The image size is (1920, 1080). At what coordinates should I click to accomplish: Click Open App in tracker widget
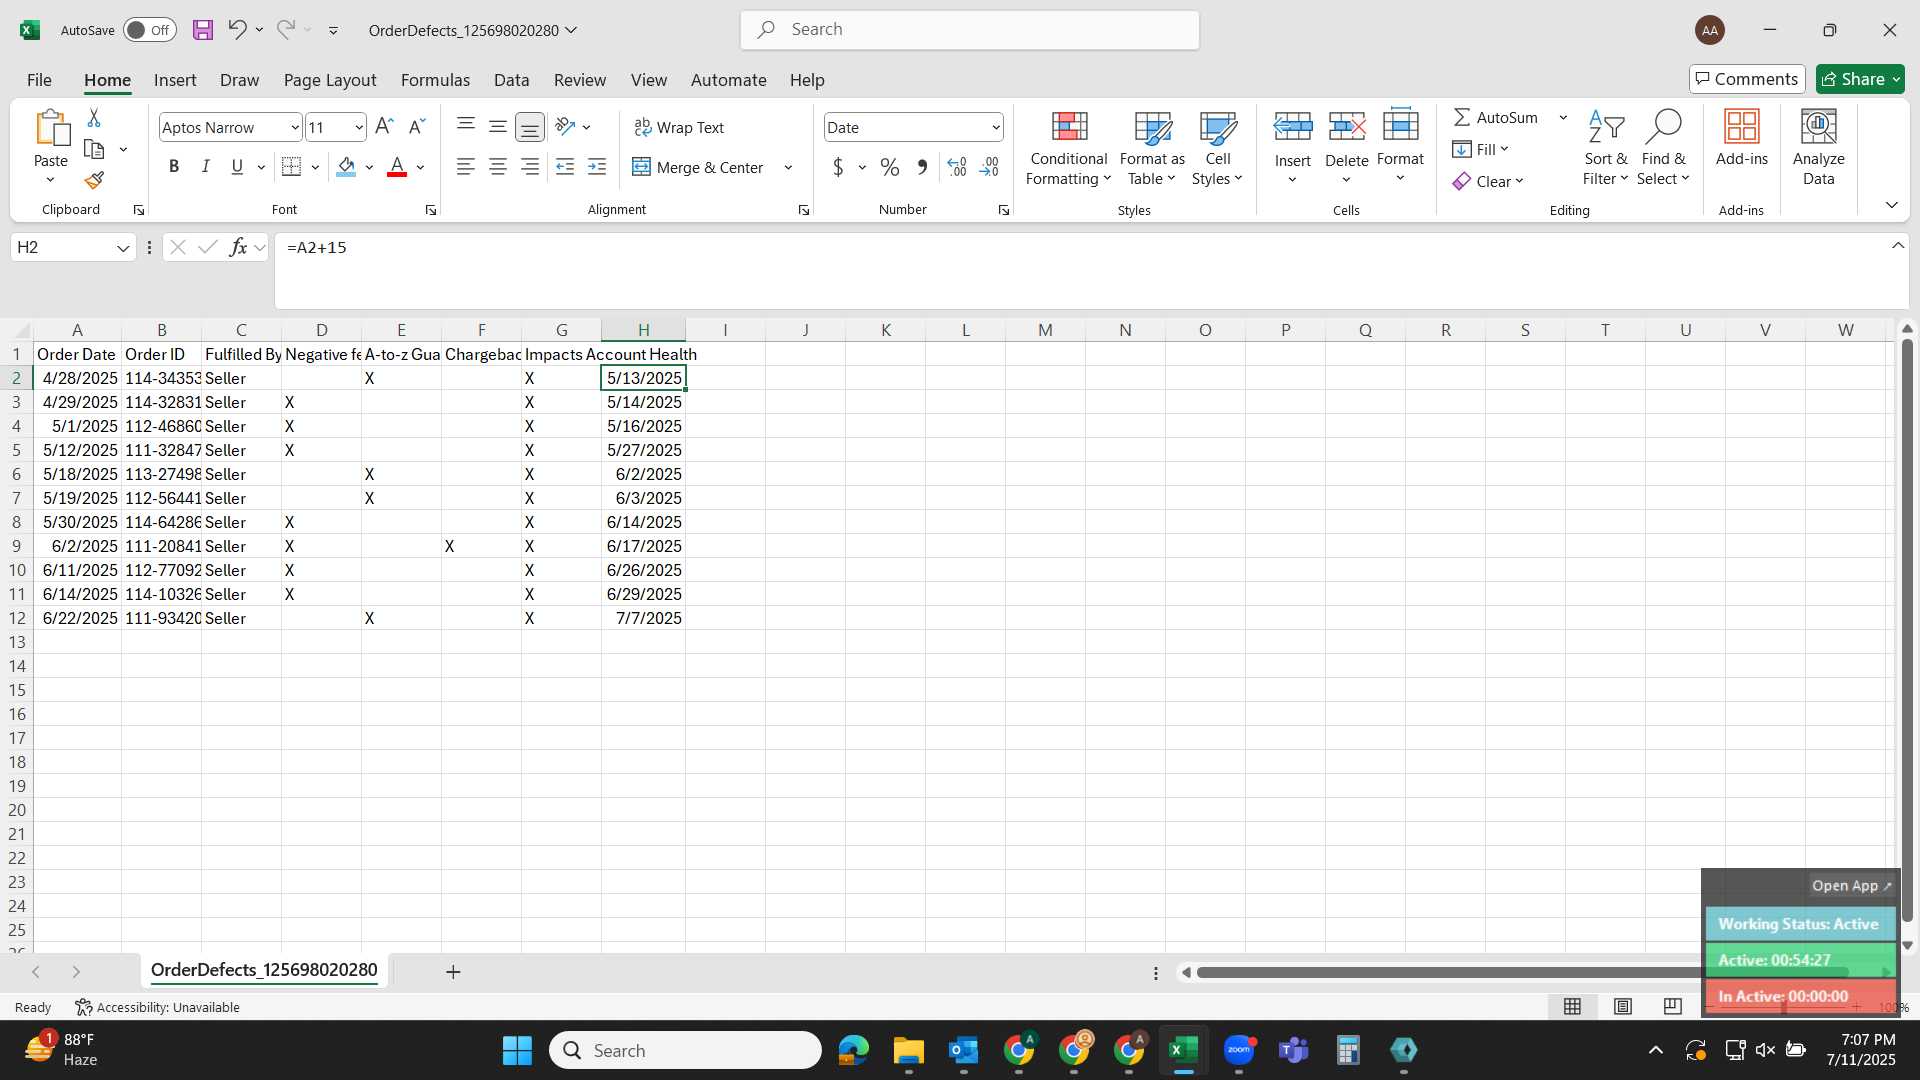[x=1852, y=886]
